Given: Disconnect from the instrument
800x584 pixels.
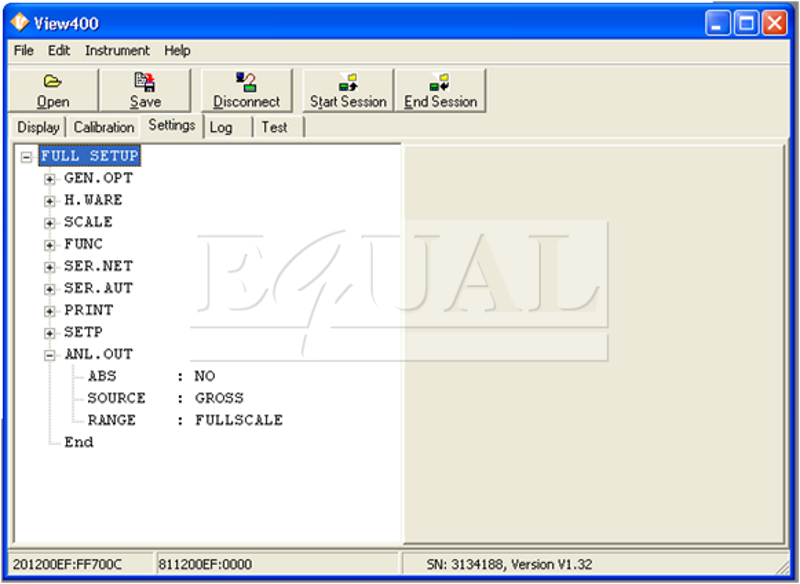Looking at the screenshot, I should (247, 90).
